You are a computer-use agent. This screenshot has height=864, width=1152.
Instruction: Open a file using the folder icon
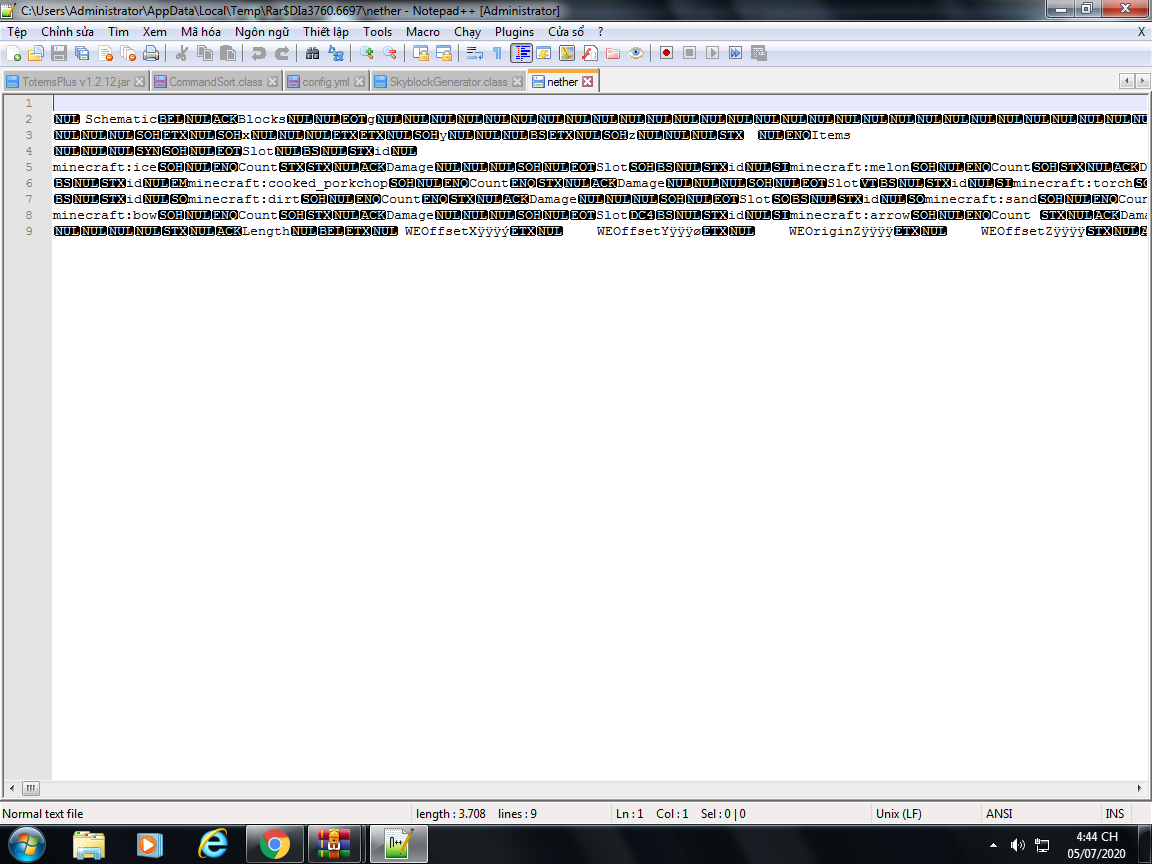tap(36, 53)
